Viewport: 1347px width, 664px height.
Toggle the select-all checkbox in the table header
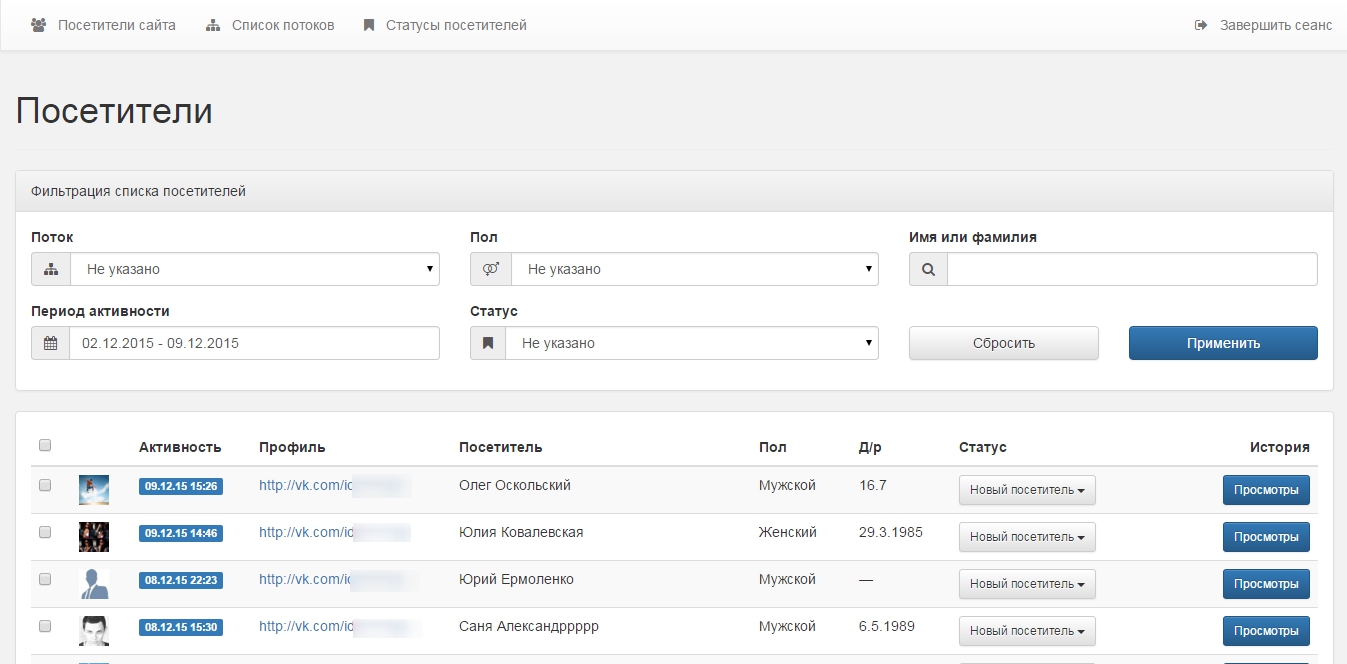point(45,446)
